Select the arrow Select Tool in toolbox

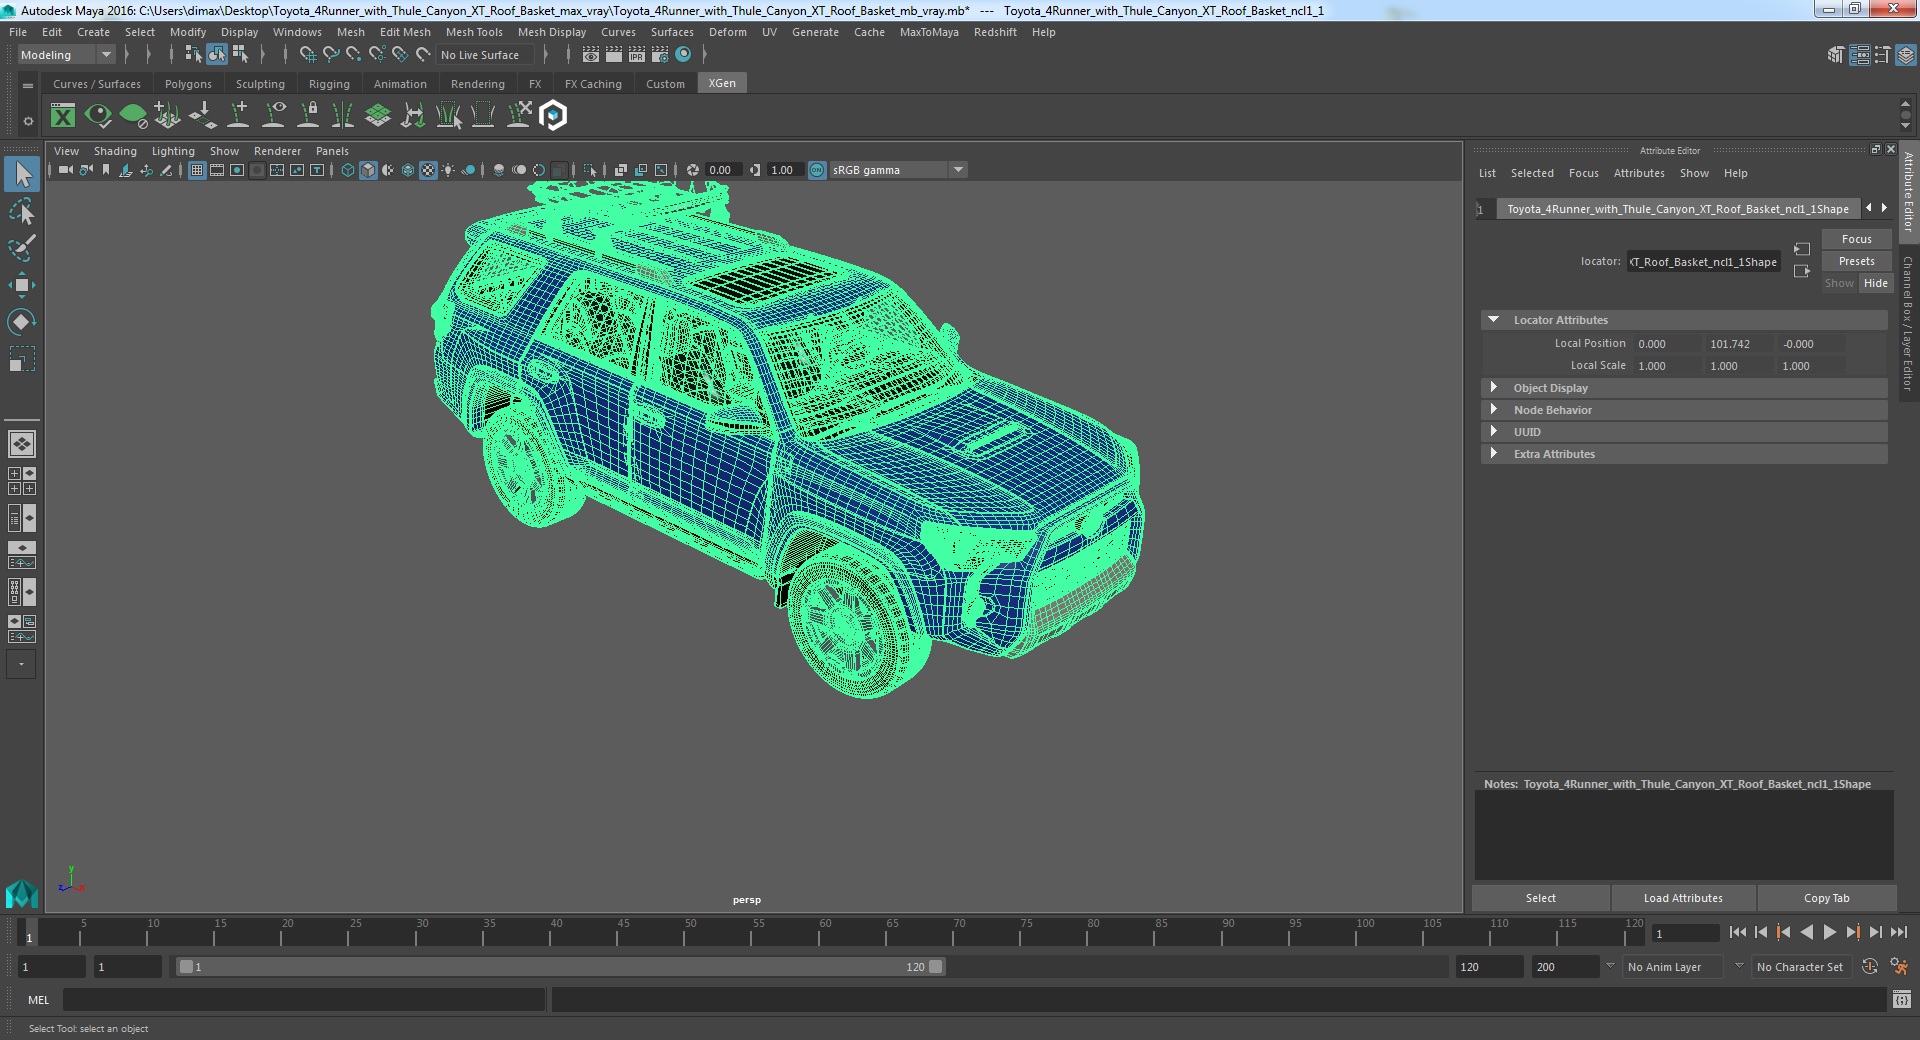pos(22,175)
